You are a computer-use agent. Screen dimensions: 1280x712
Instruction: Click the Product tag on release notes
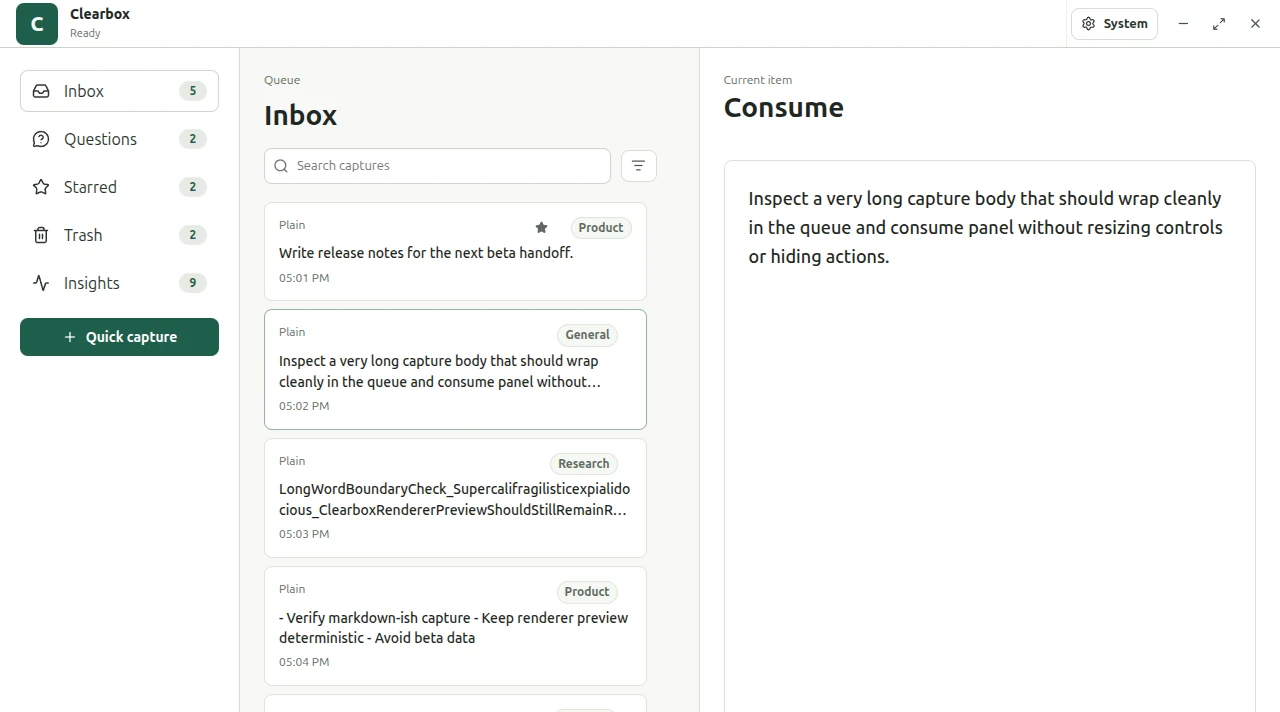click(601, 228)
